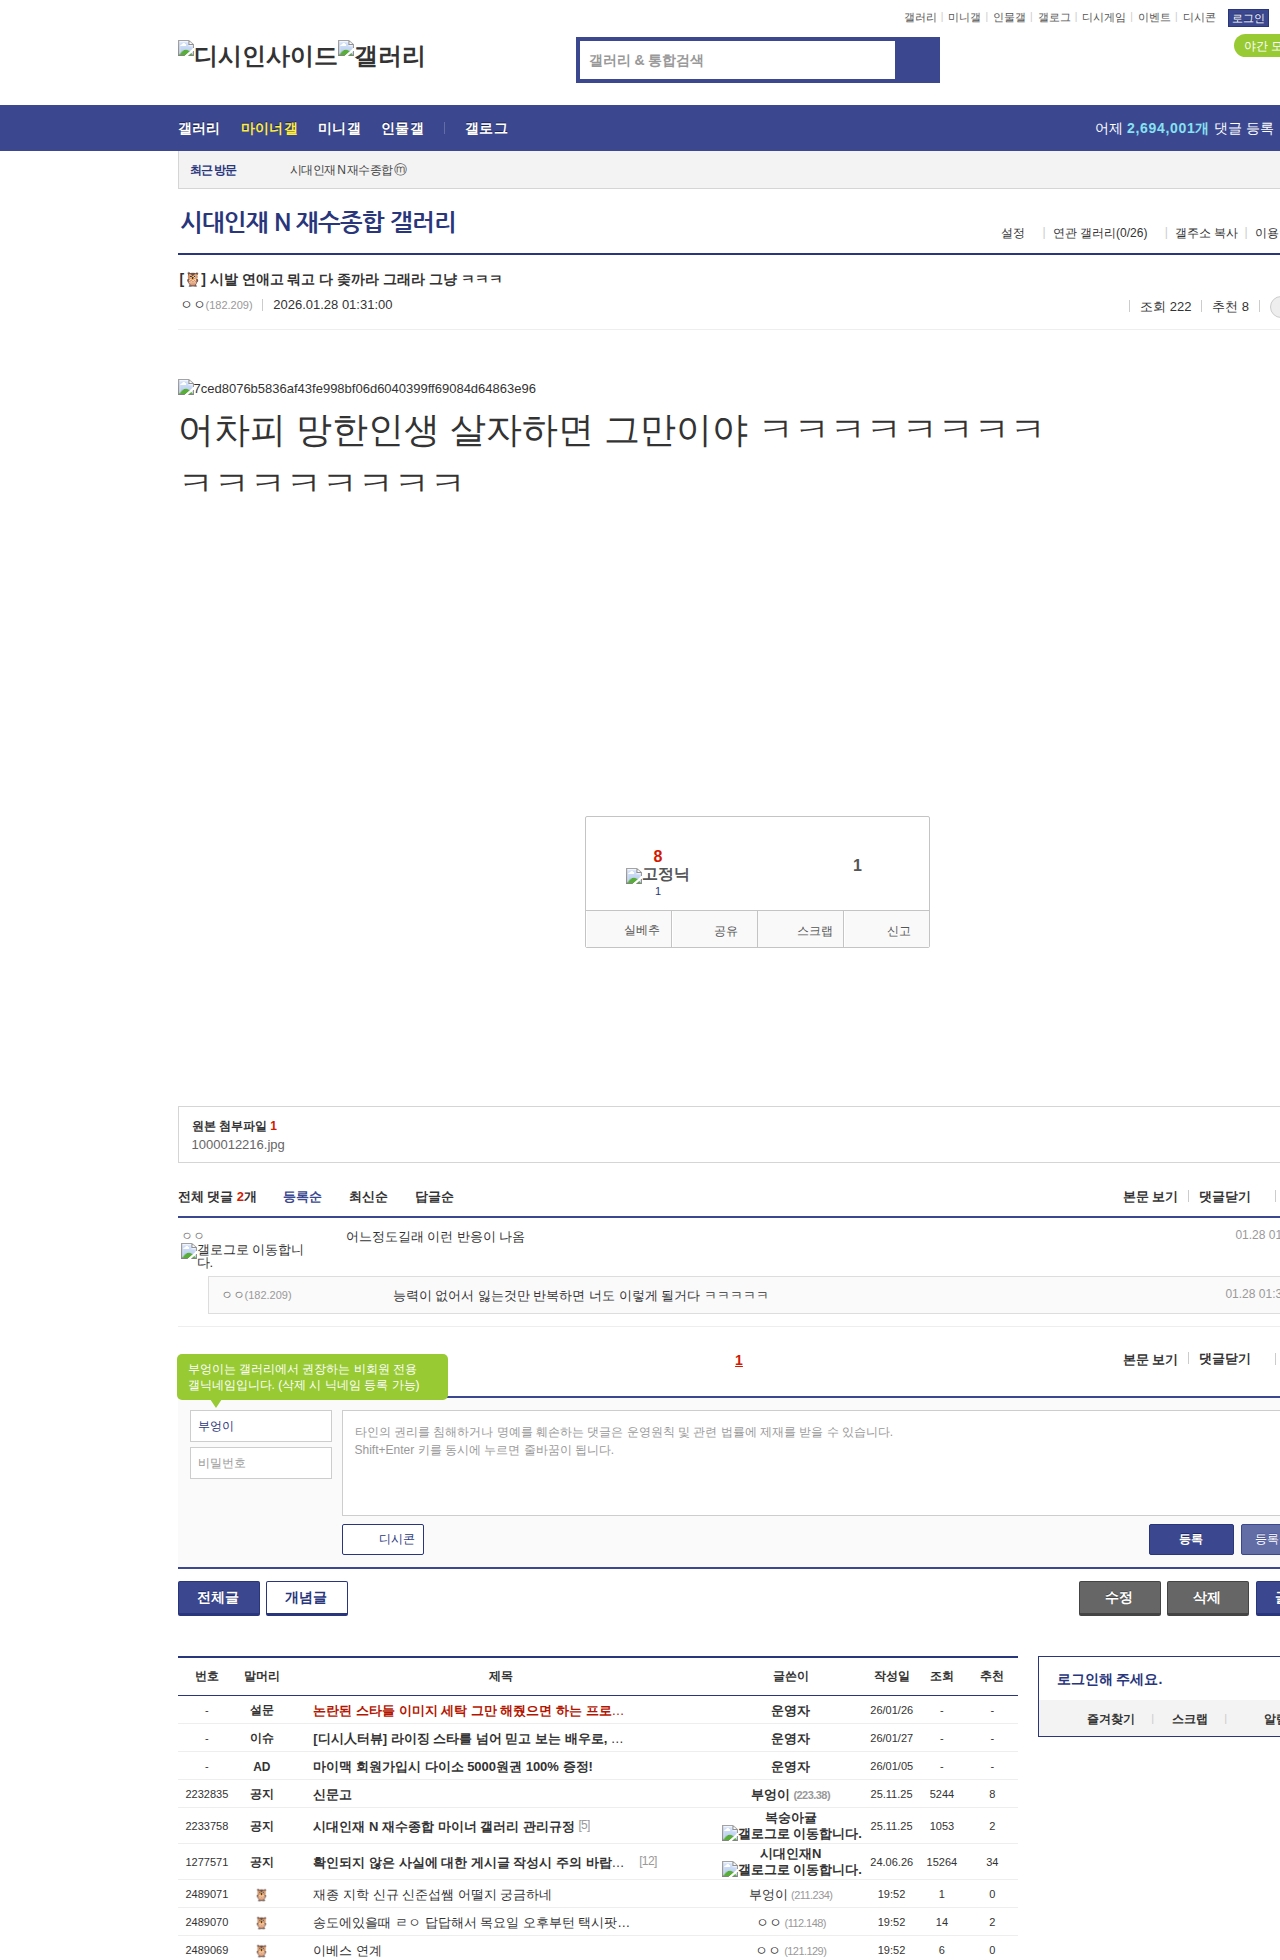Switch to the 마이너갤 tab
Screen dimensions: 1280x1960
(x=269, y=128)
